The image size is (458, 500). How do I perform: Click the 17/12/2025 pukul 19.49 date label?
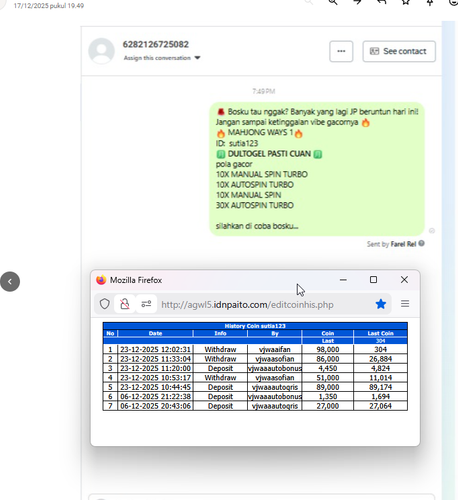point(49,6)
